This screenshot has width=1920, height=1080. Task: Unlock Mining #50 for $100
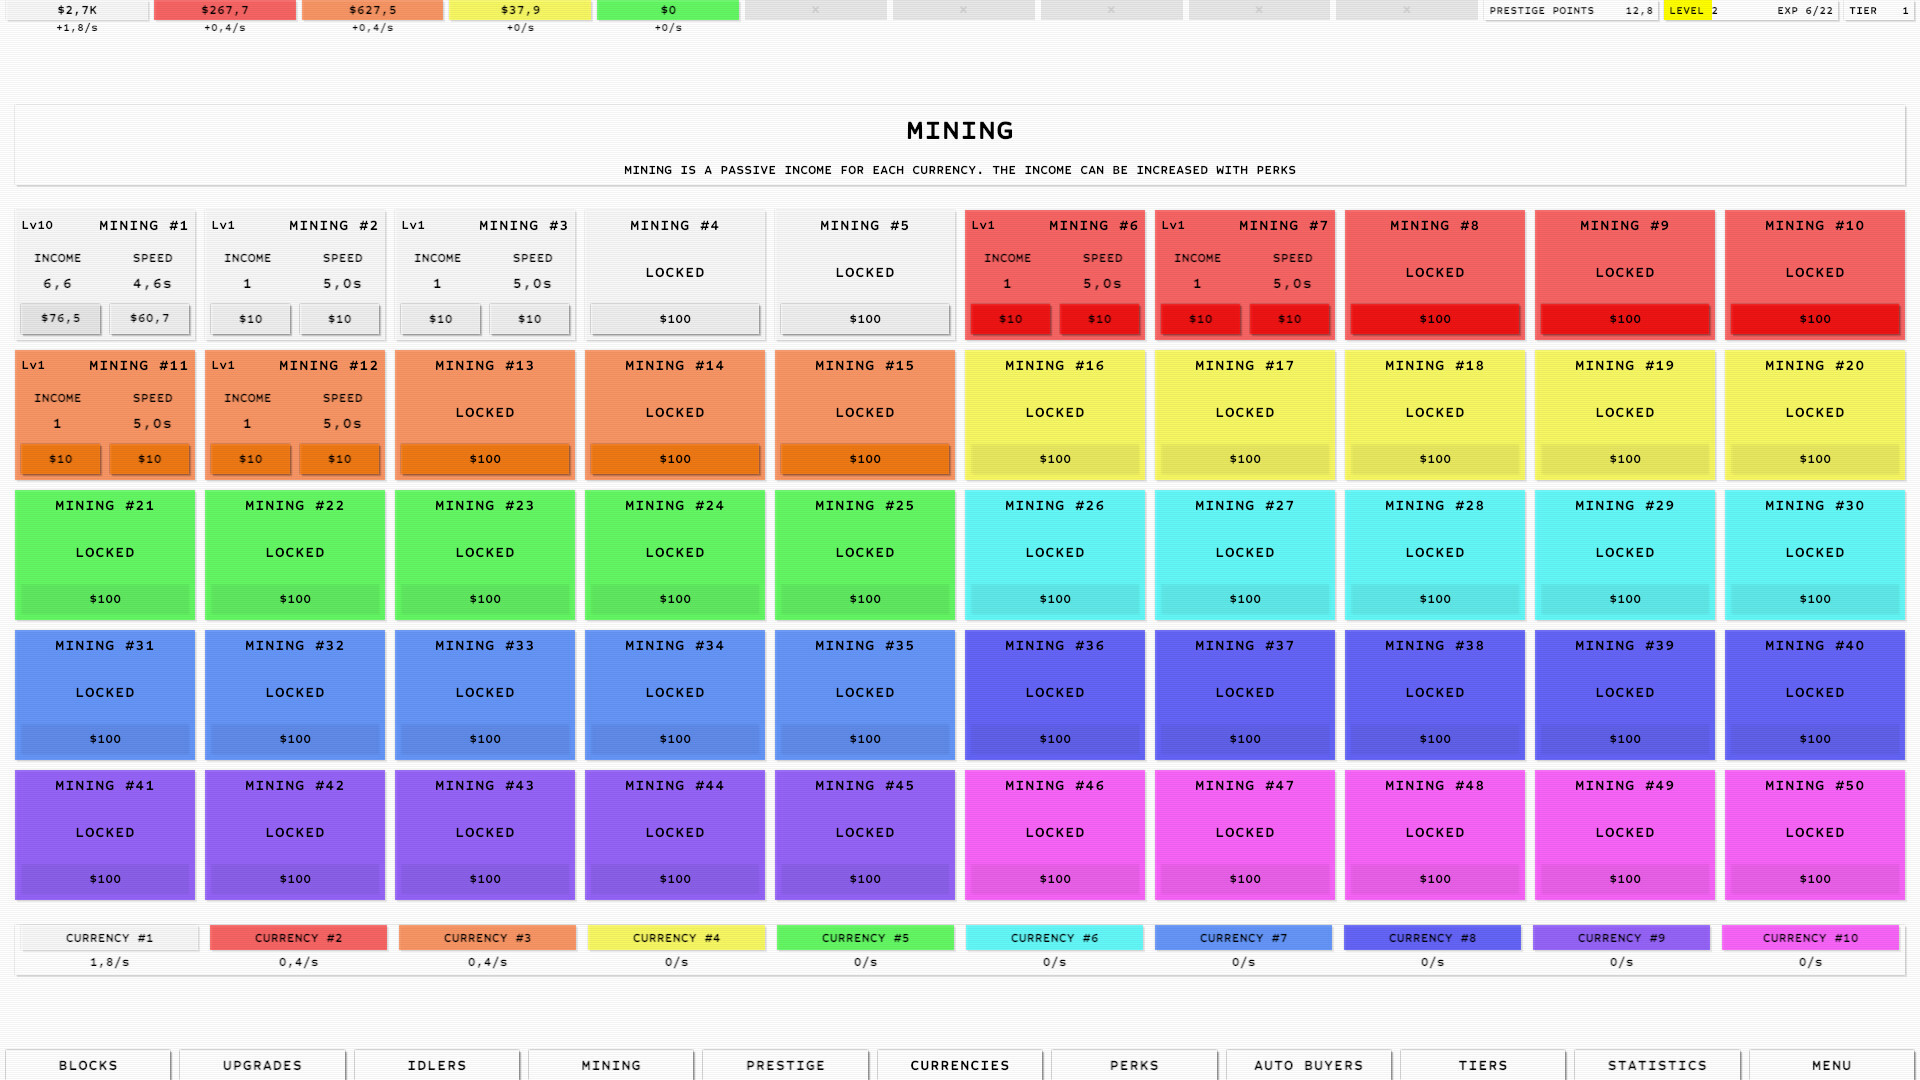(x=1815, y=879)
